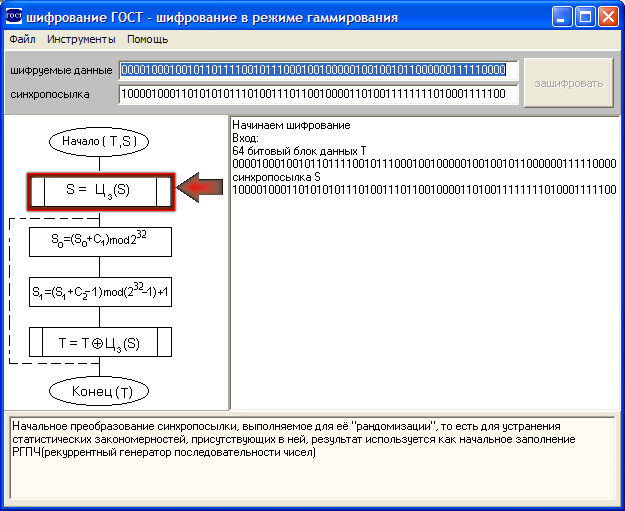Select the Конец (T) flowchart block
Screen dimensions: 625x511
coord(99,391)
